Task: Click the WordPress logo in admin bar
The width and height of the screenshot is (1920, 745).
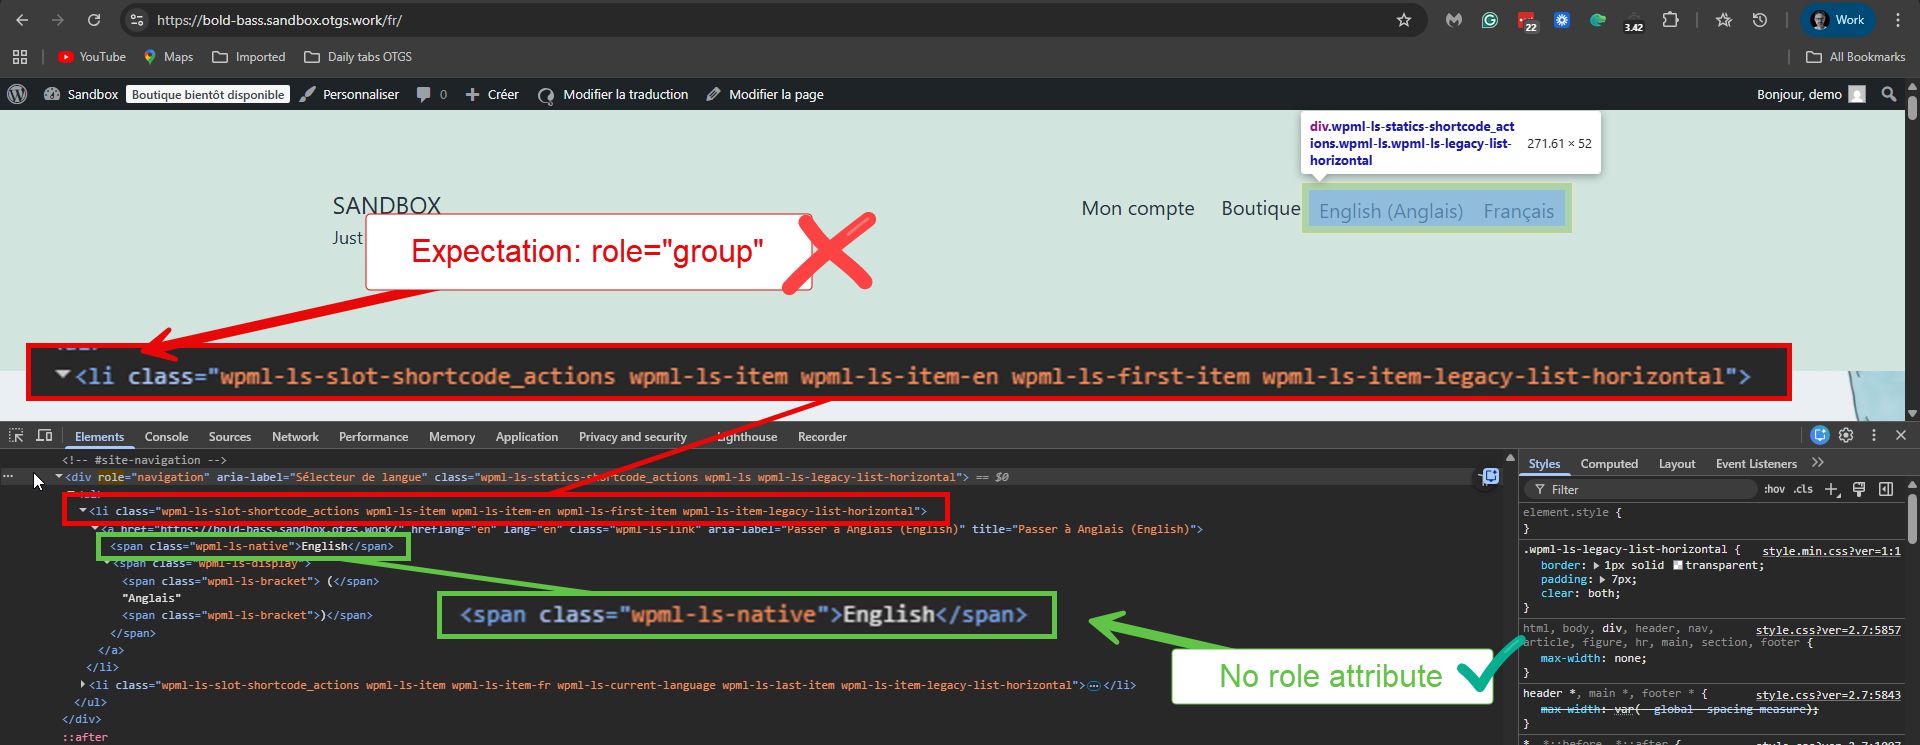Action: (x=17, y=94)
